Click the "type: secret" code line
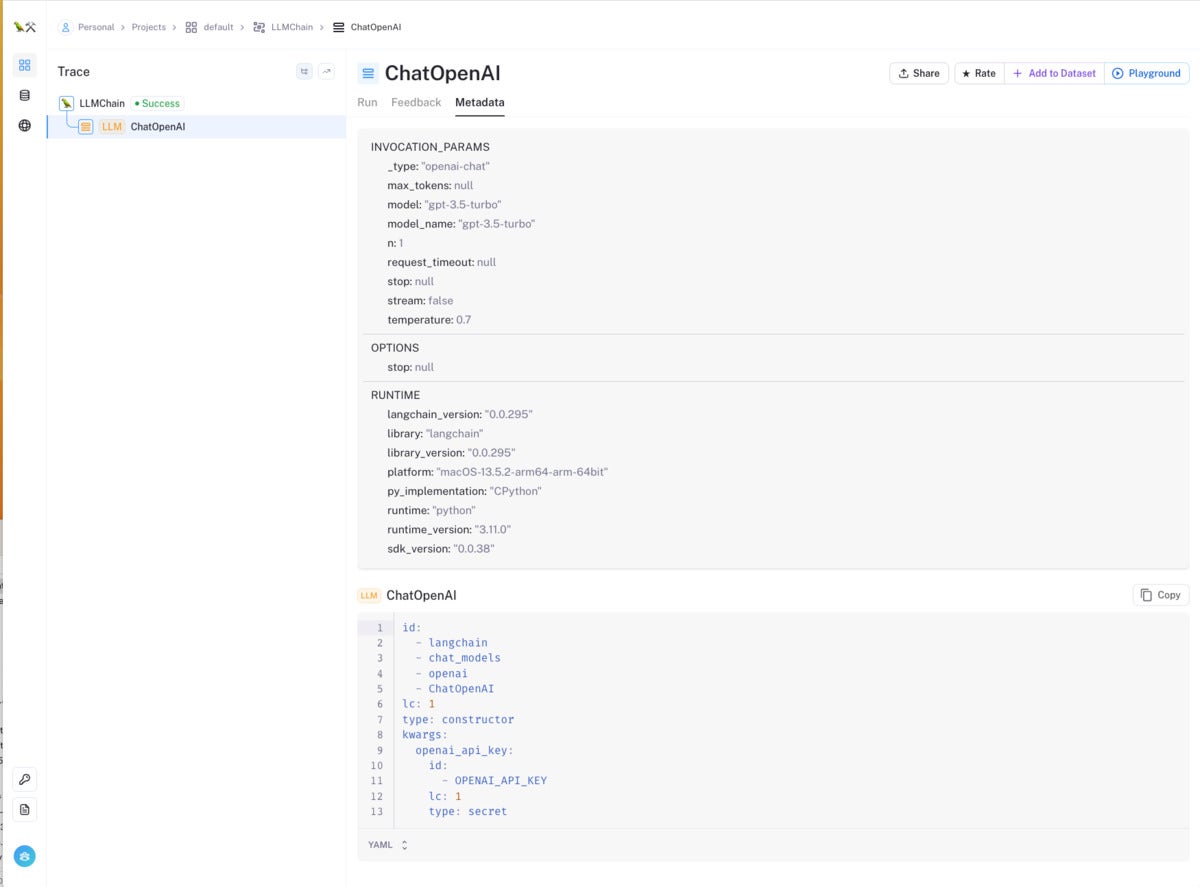Screen dimensions: 1200x887 468,812
